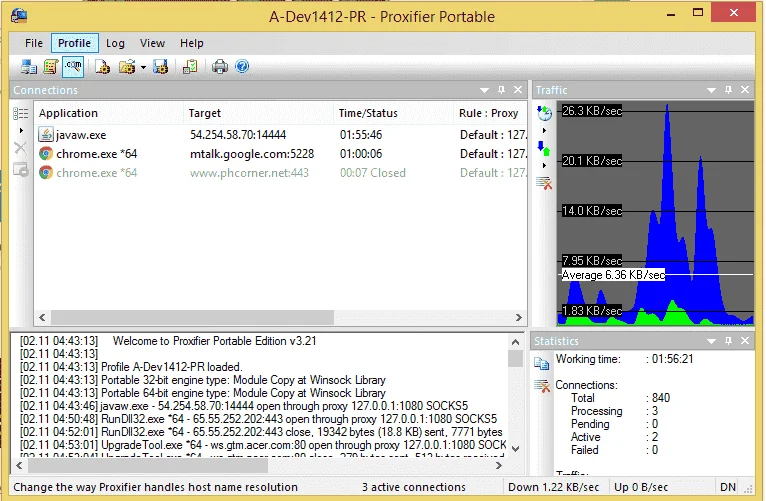
Task: Sort by the Target column header
Action: tap(258, 113)
